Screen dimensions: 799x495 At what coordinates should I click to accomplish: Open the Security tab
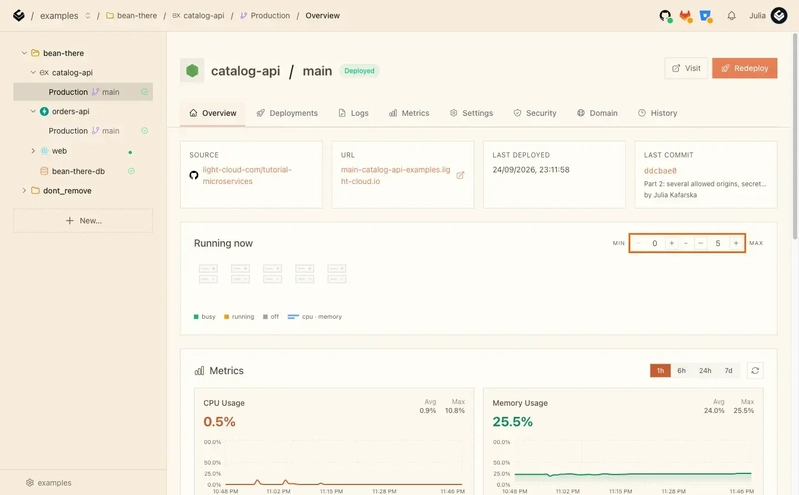click(x=535, y=113)
